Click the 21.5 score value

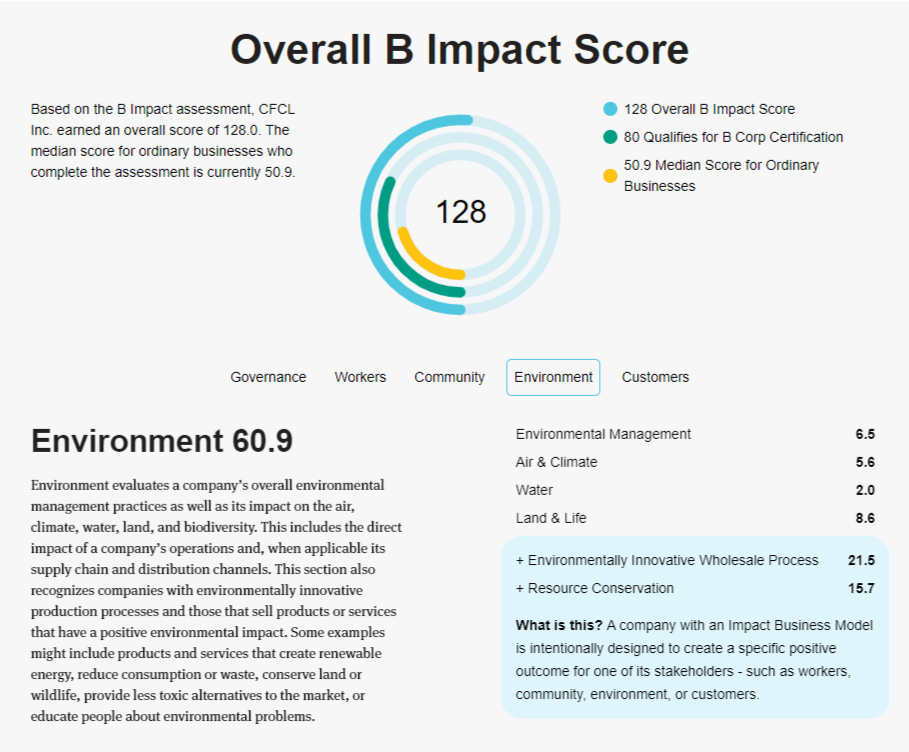861,560
